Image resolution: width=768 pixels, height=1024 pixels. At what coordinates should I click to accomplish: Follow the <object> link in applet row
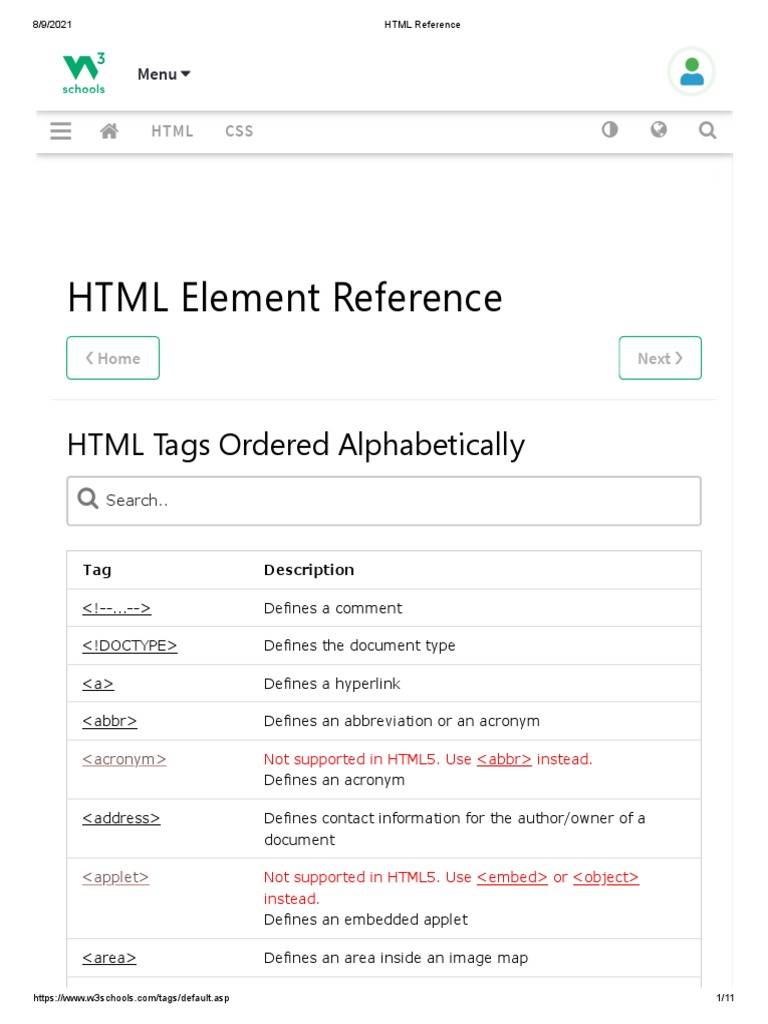[605, 877]
